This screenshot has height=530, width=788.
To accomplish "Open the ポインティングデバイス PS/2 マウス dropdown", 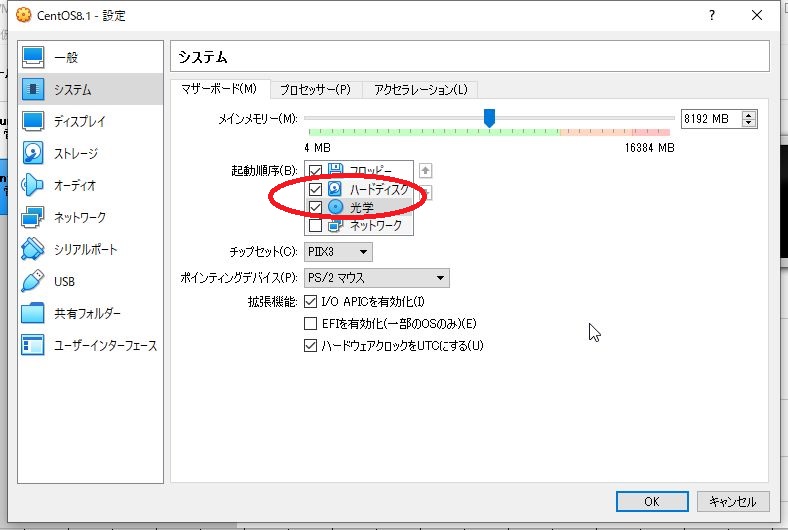I will pos(377,278).
